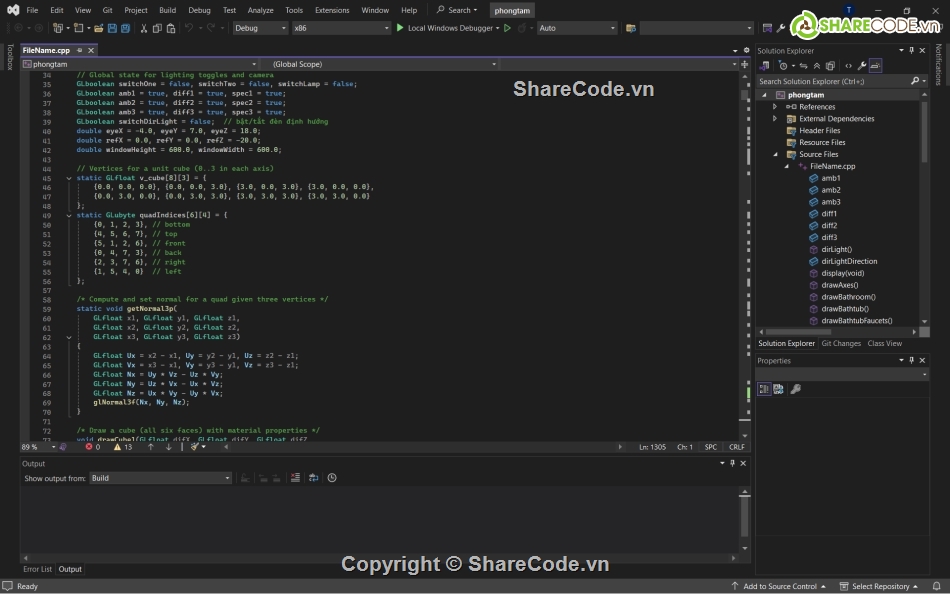Screen dimensions: 950x594
Task: Click the clock icon in Output toolbar
Action: 332,478
